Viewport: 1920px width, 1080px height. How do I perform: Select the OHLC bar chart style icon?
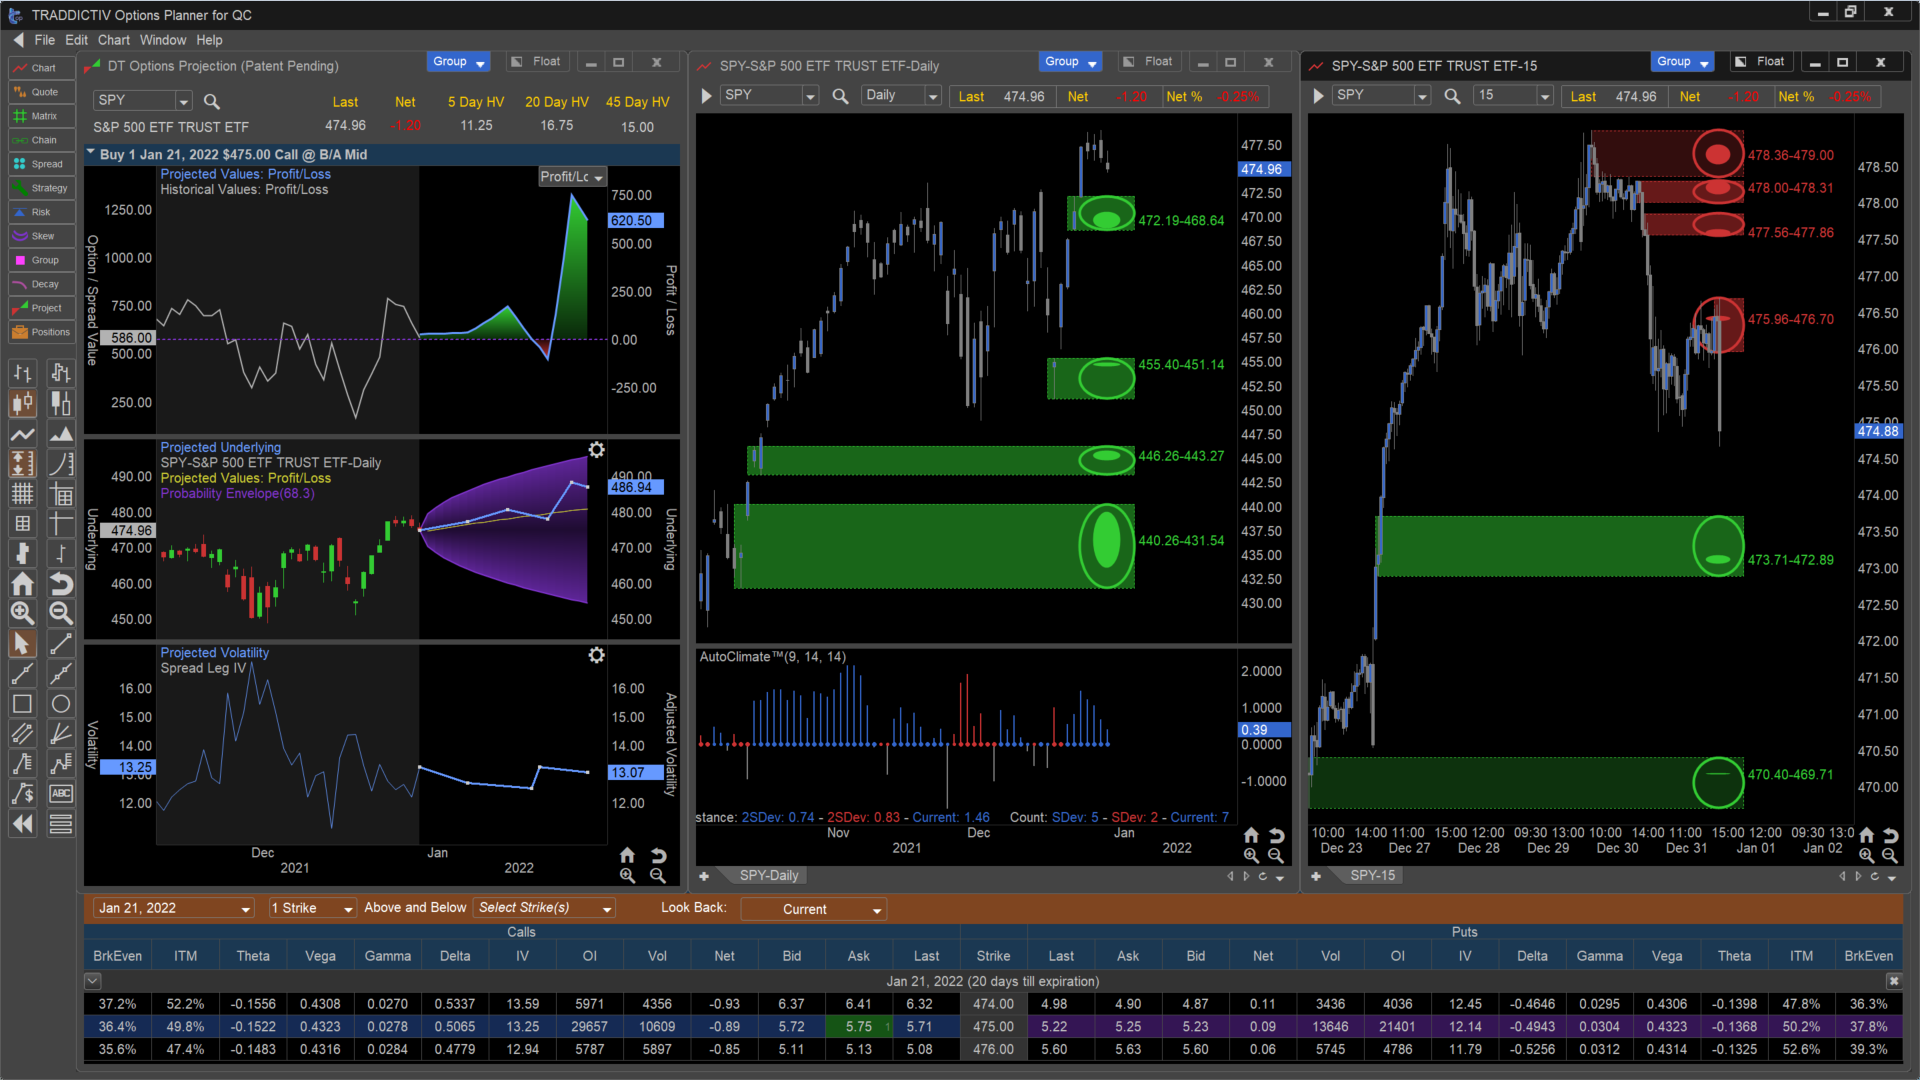tap(22, 374)
